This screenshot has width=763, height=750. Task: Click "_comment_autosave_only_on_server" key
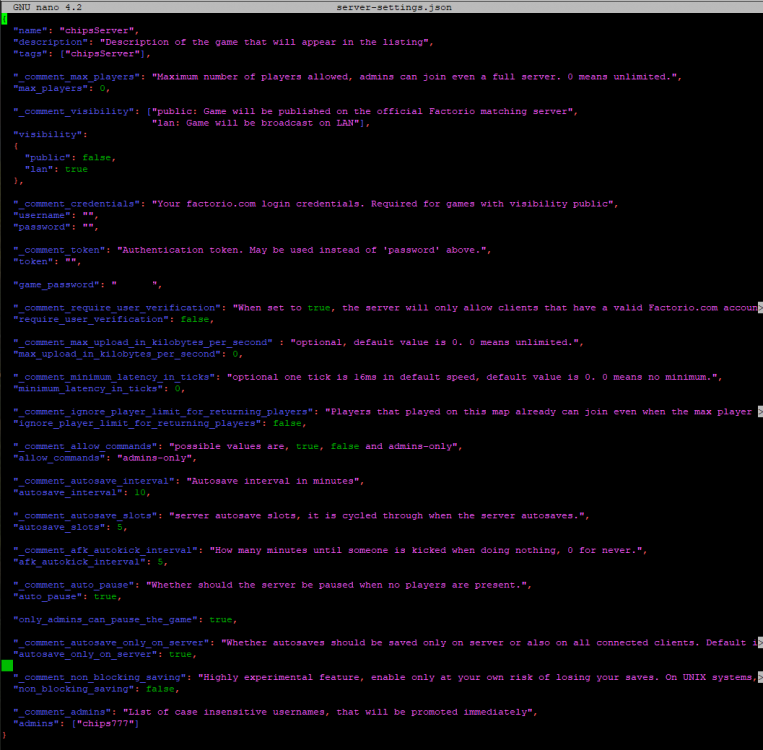click(x=111, y=643)
